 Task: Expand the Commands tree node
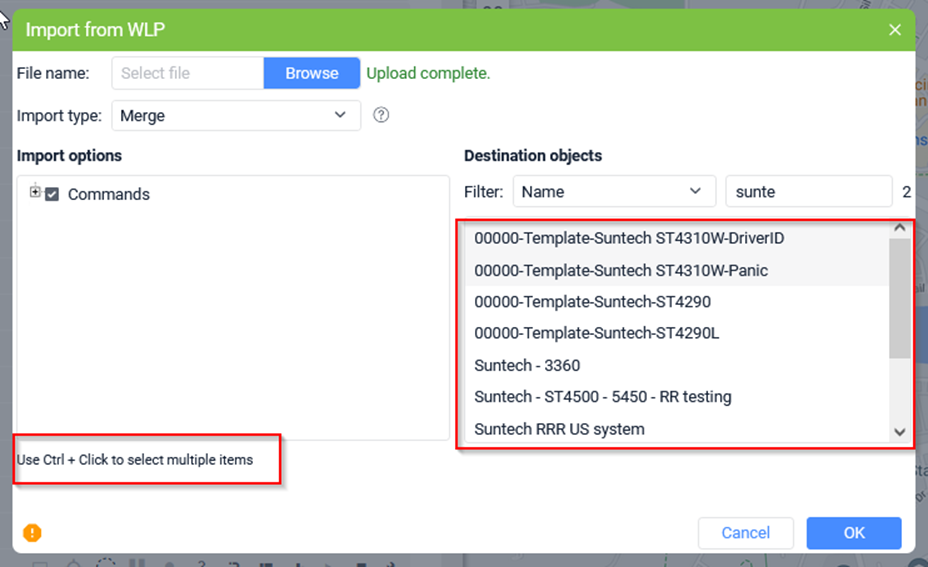pyautogui.click(x=35, y=192)
